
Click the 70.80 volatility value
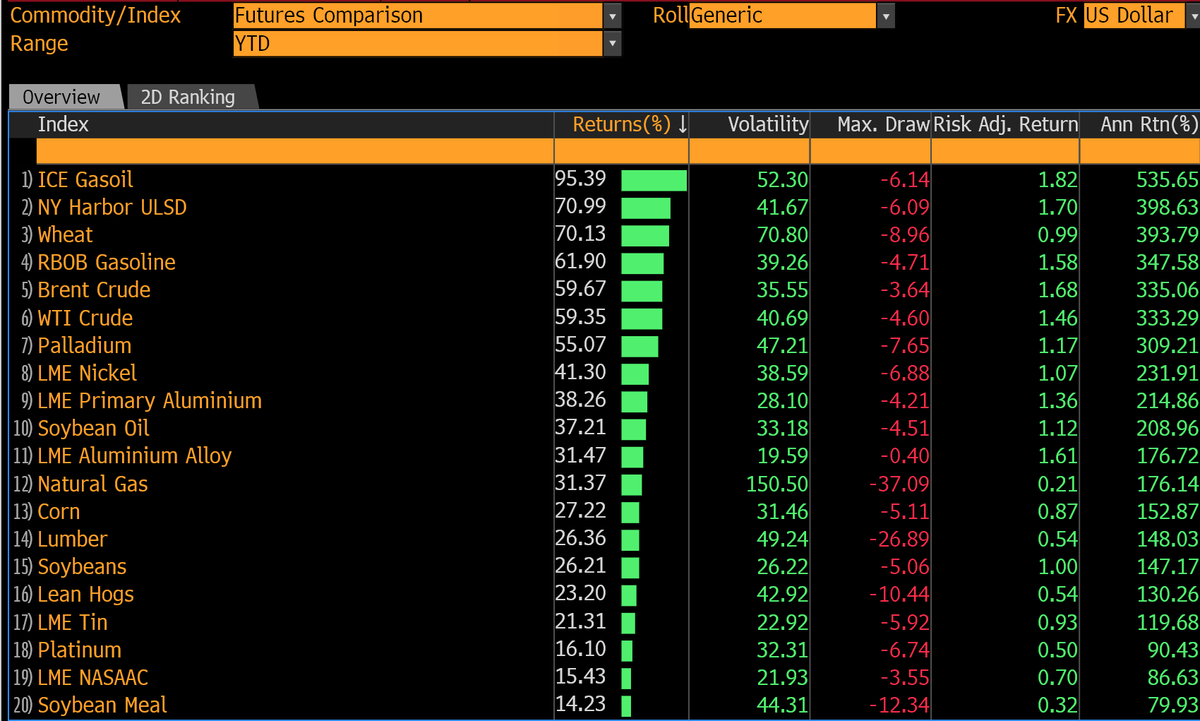(x=783, y=235)
